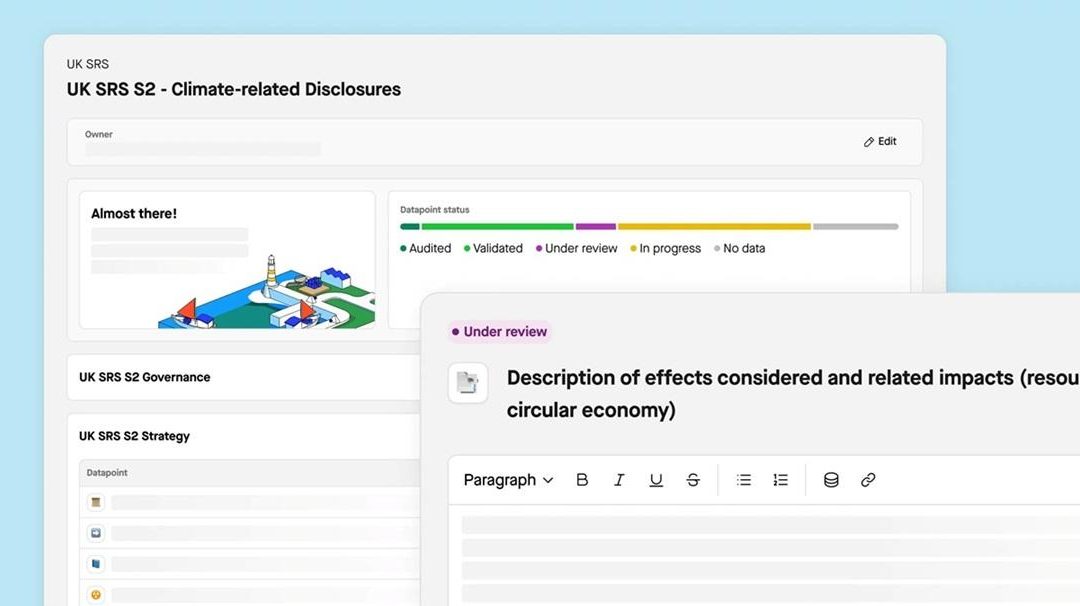Toggle Bold formatting in editor toolbar

click(582, 480)
